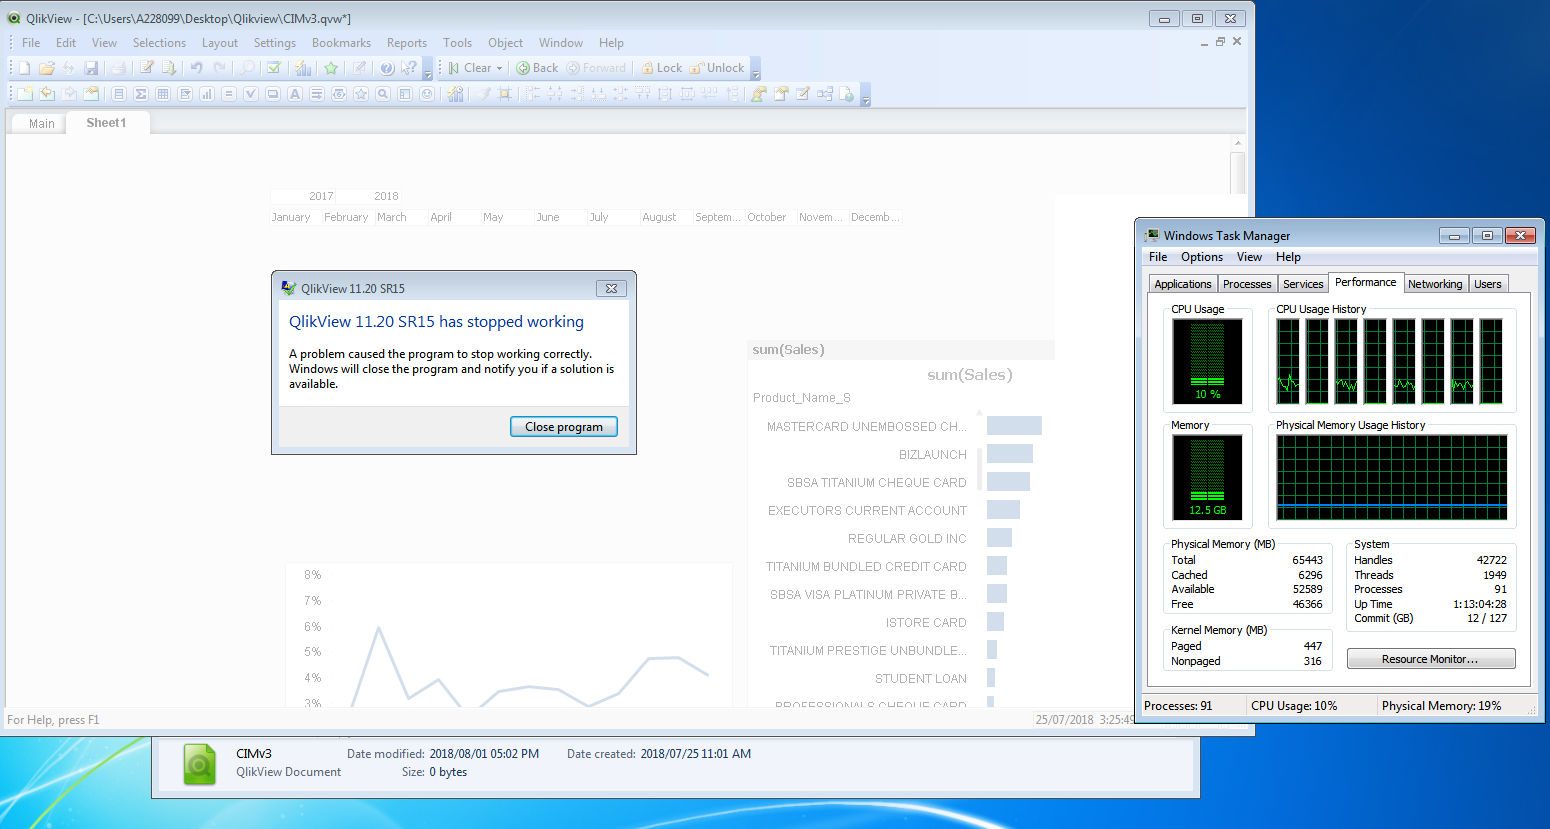Viewport: 1550px width, 829px height.
Task: Toggle the Design Grid icon
Action: click(505, 94)
